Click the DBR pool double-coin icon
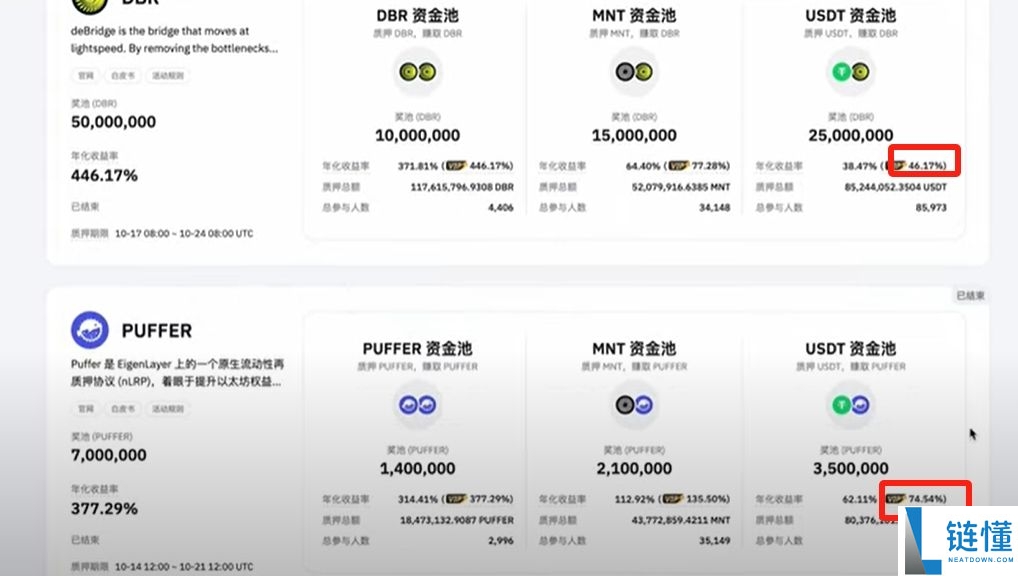This screenshot has height=576, width=1018. tap(417, 72)
